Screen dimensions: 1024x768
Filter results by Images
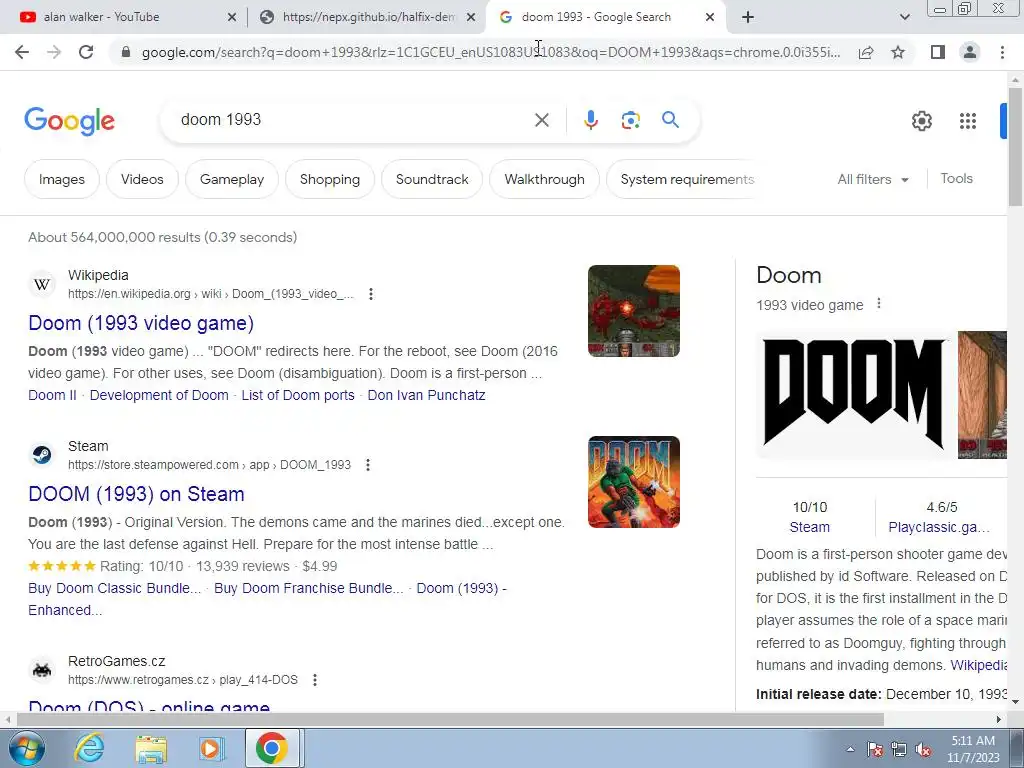[x=62, y=180]
